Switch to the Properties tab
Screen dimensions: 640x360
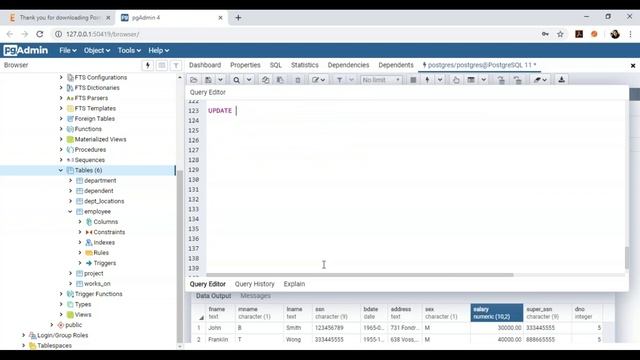click(x=245, y=65)
